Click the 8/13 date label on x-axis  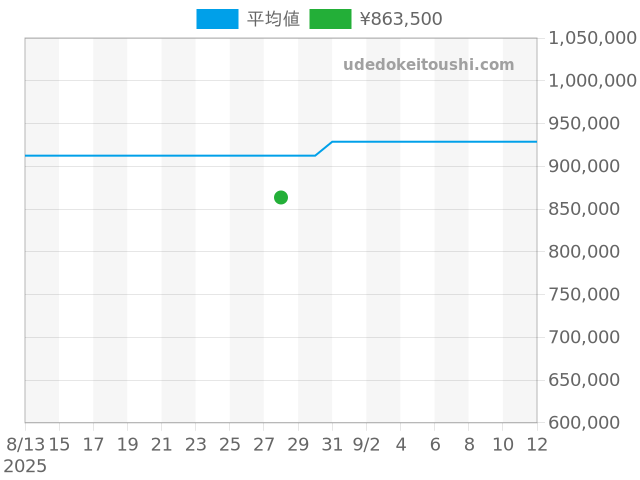(x=25, y=443)
